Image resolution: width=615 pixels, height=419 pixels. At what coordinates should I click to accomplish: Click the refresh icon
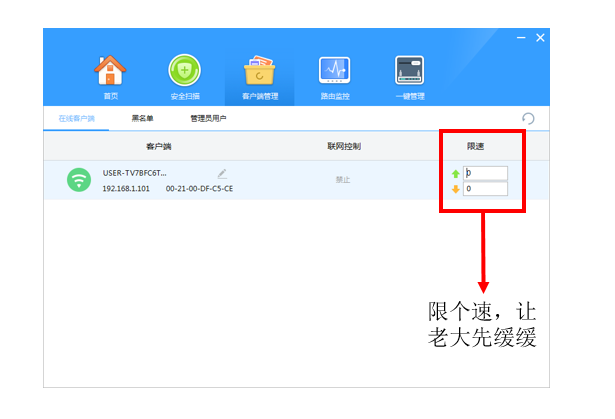528,119
